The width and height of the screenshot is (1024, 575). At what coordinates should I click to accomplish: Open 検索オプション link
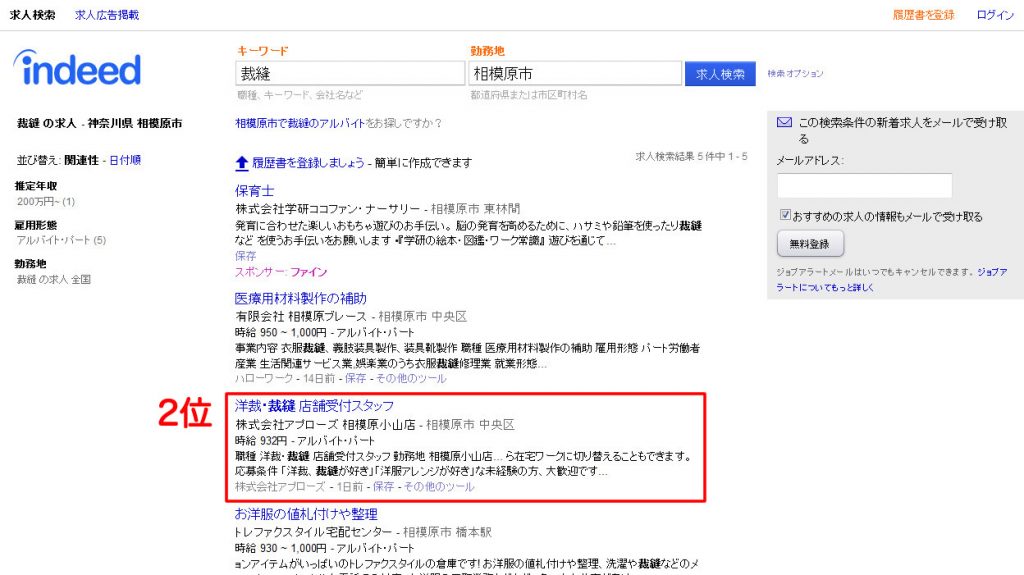(795, 74)
